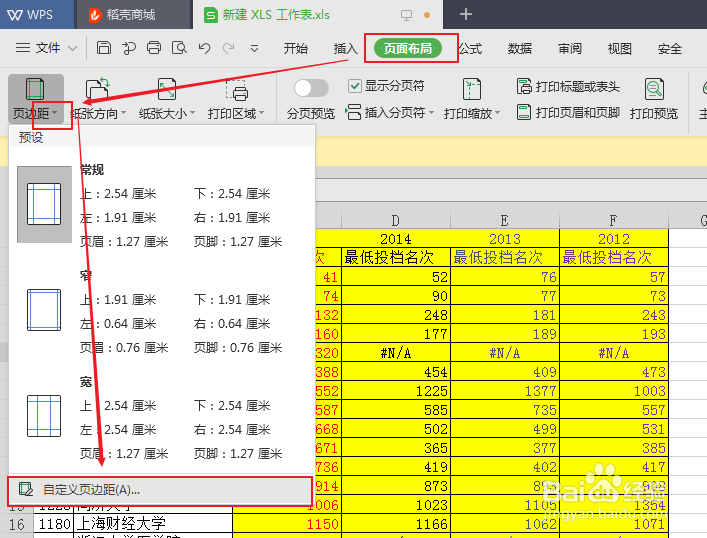Open the 插入分页符 dropdown arrow
707x538 pixels.
431,112
